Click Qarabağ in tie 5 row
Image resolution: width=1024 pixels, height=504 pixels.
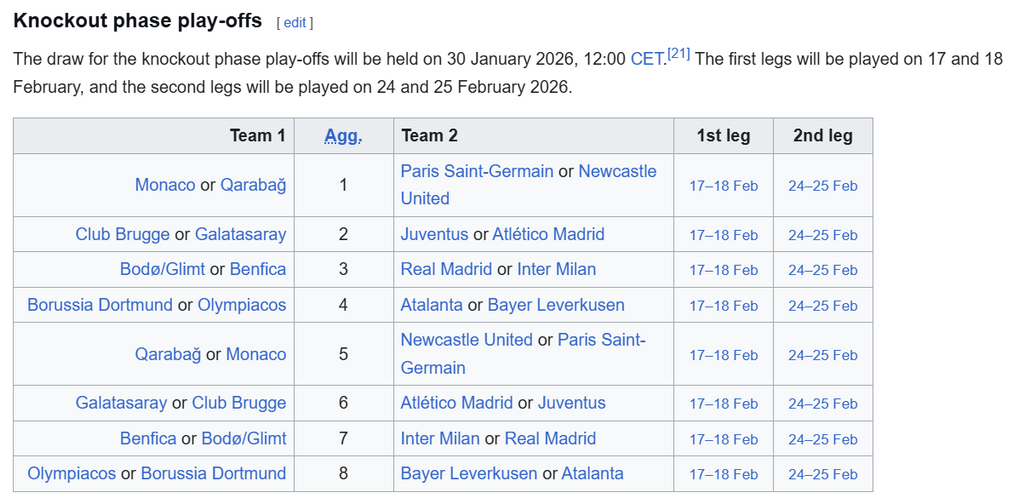click(168, 354)
